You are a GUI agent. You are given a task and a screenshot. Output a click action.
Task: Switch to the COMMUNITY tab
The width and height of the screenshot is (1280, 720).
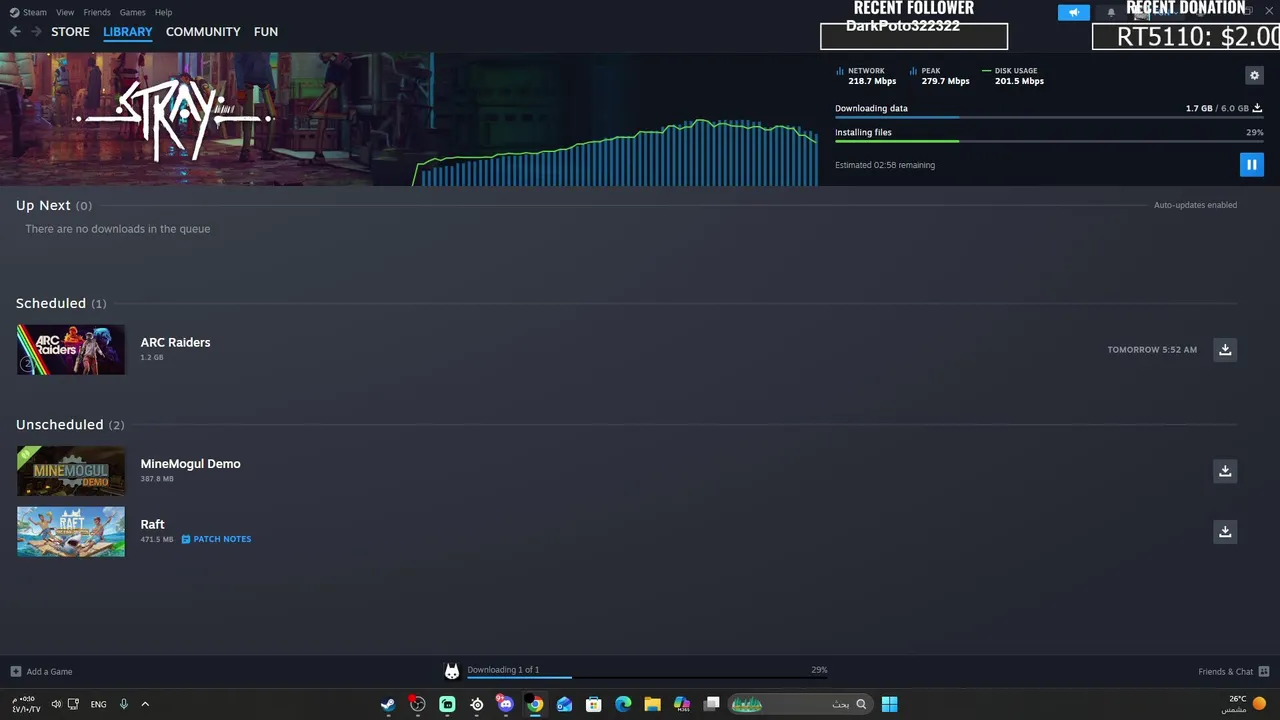point(203,32)
